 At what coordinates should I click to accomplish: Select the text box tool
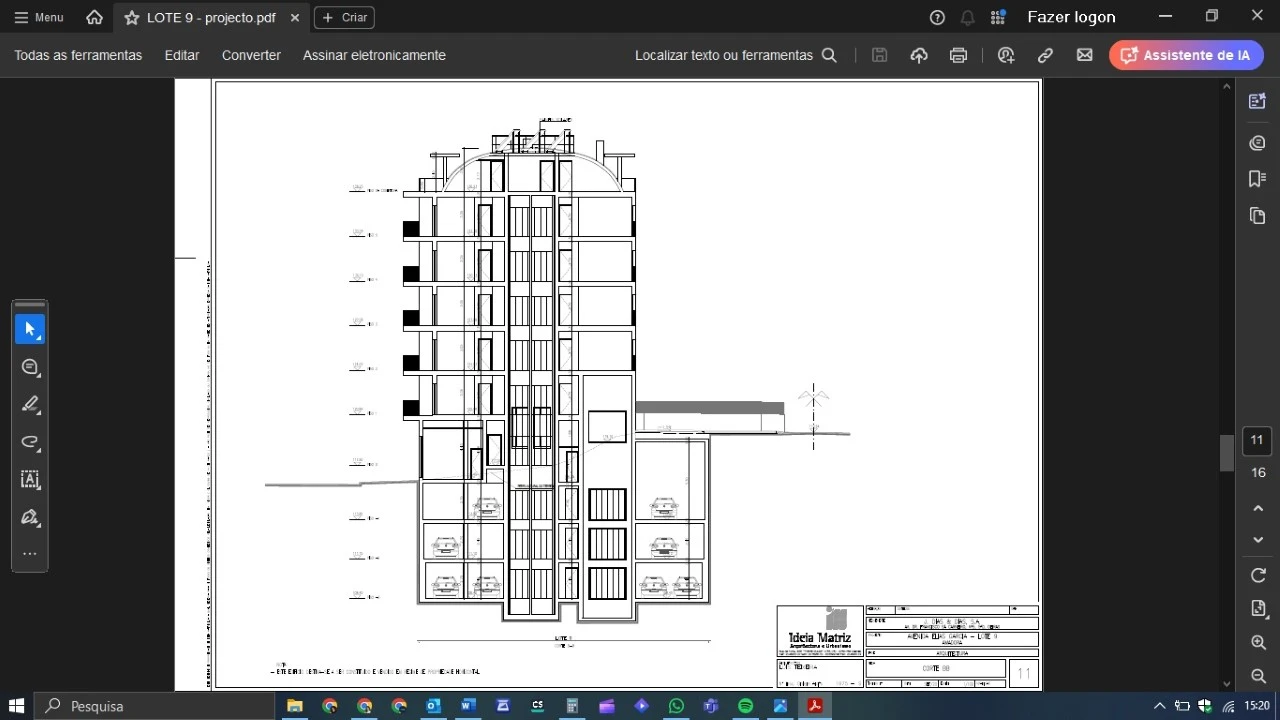(30, 480)
